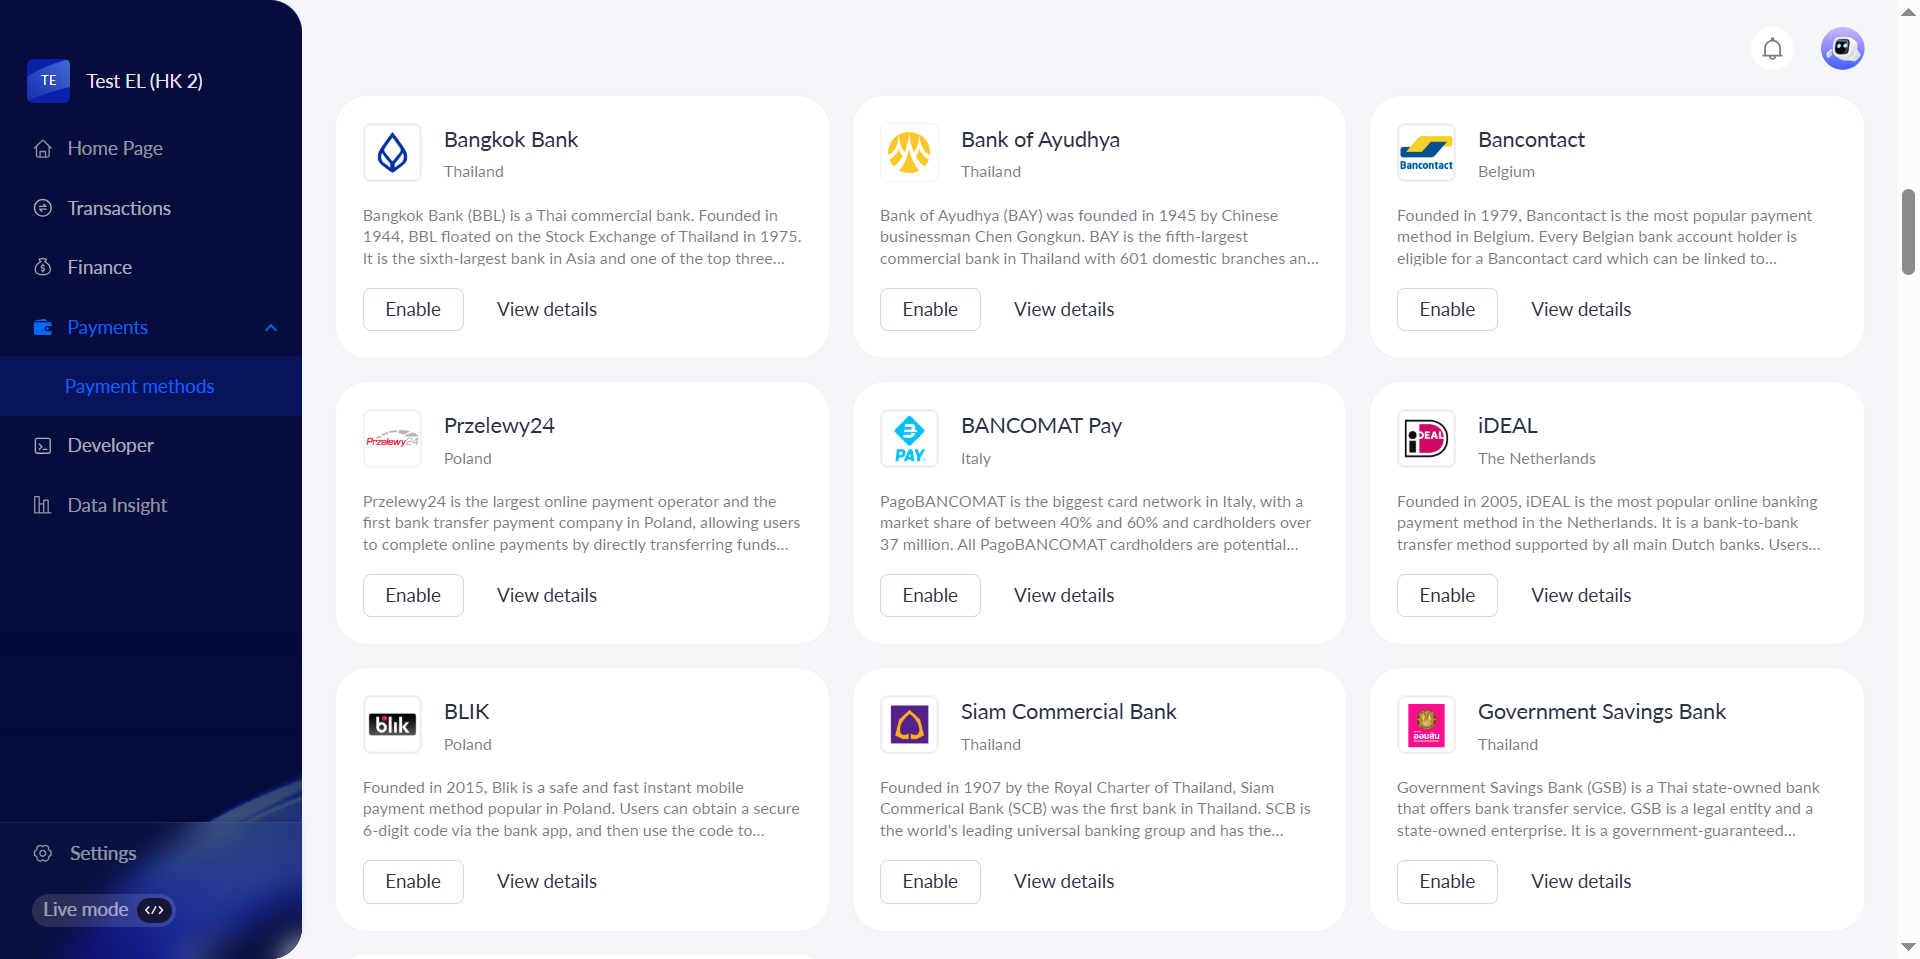Click the iDEAL logo icon
The image size is (1920, 959).
pos(1426,439)
